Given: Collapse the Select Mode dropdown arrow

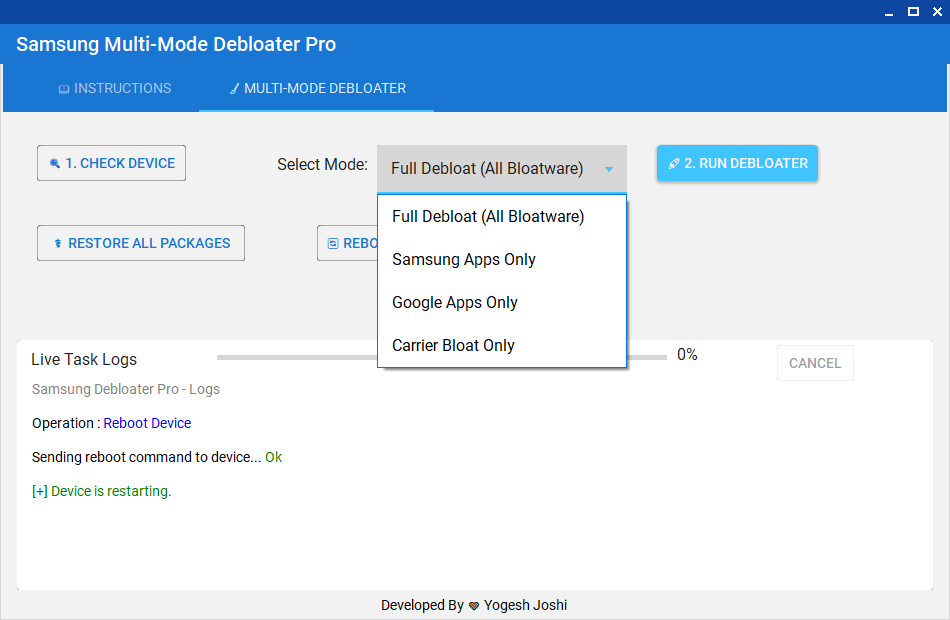Looking at the screenshot, I should 609,169.
